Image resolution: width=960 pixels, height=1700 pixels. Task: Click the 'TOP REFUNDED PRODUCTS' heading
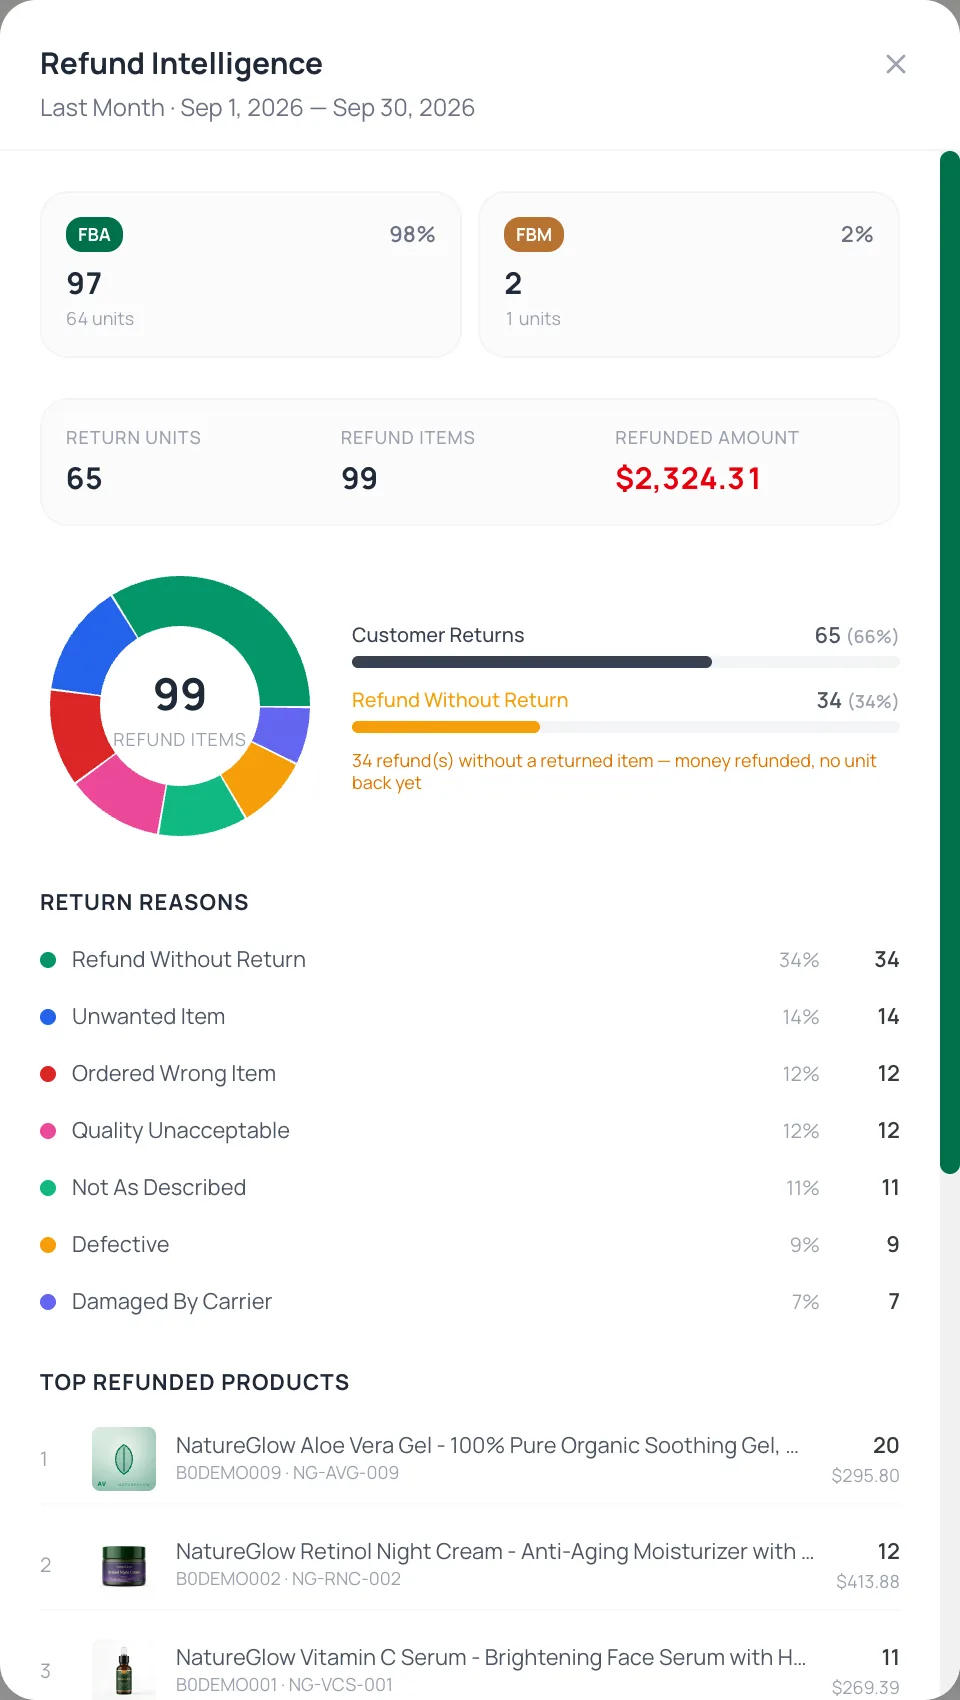click(x=195, y=1383)
